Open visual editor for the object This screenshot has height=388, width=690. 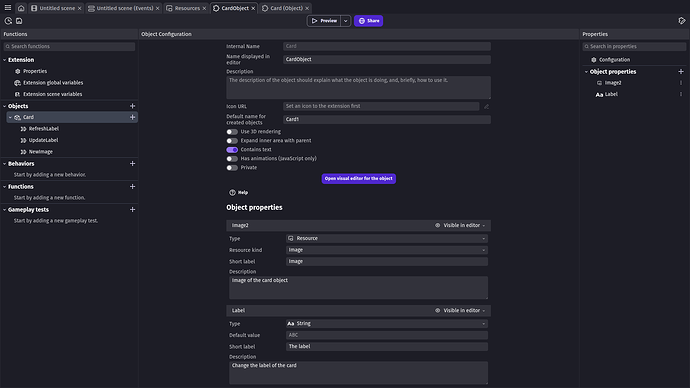click(359, 179)
